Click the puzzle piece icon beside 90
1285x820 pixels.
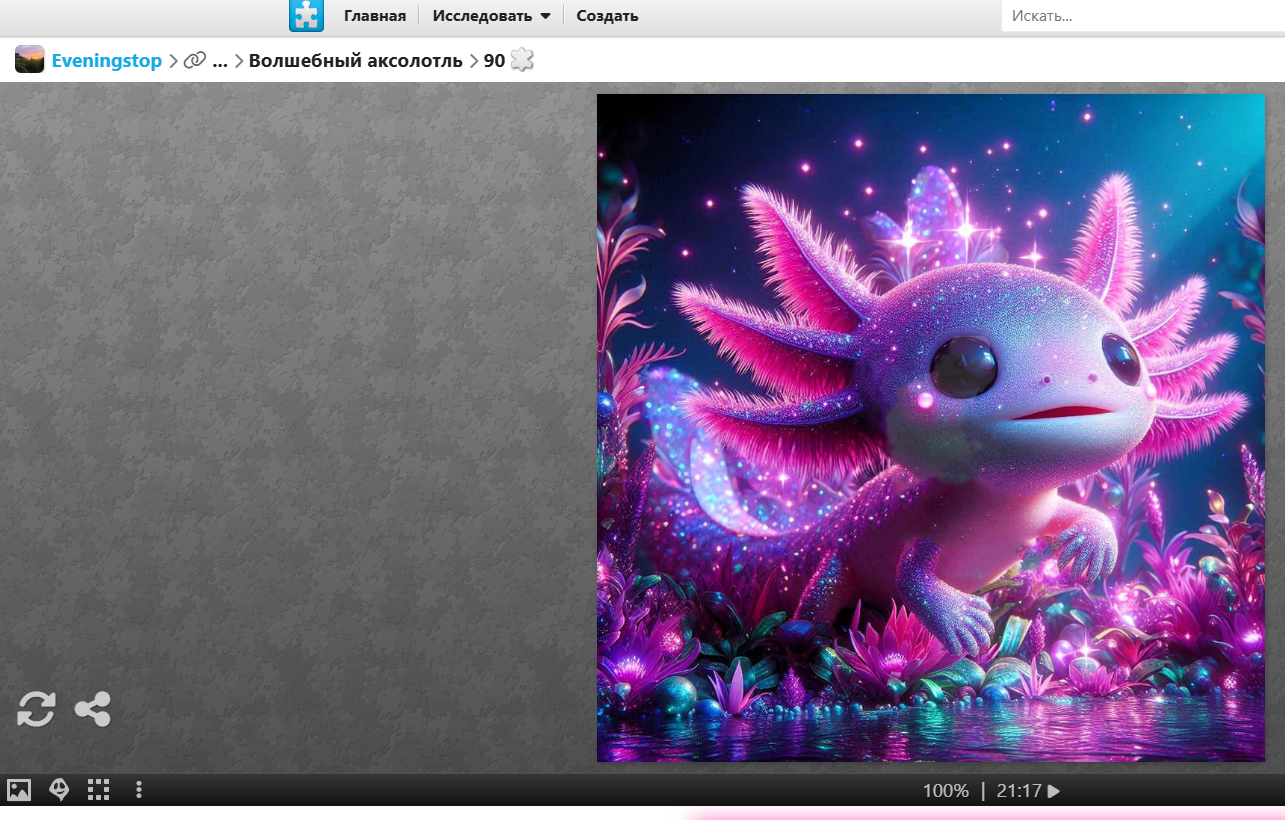(x=522, y=60)
